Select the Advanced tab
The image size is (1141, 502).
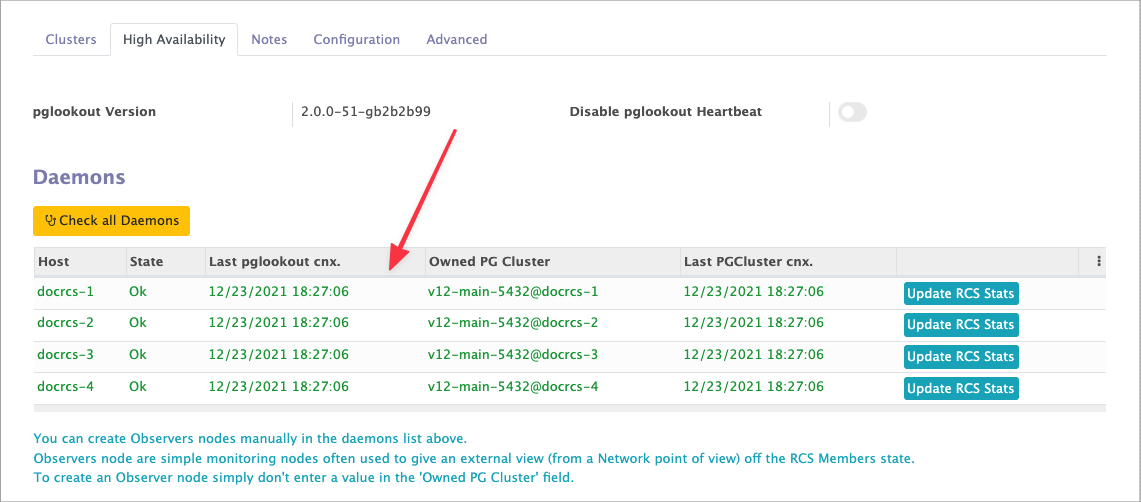[x=456, y=40]
